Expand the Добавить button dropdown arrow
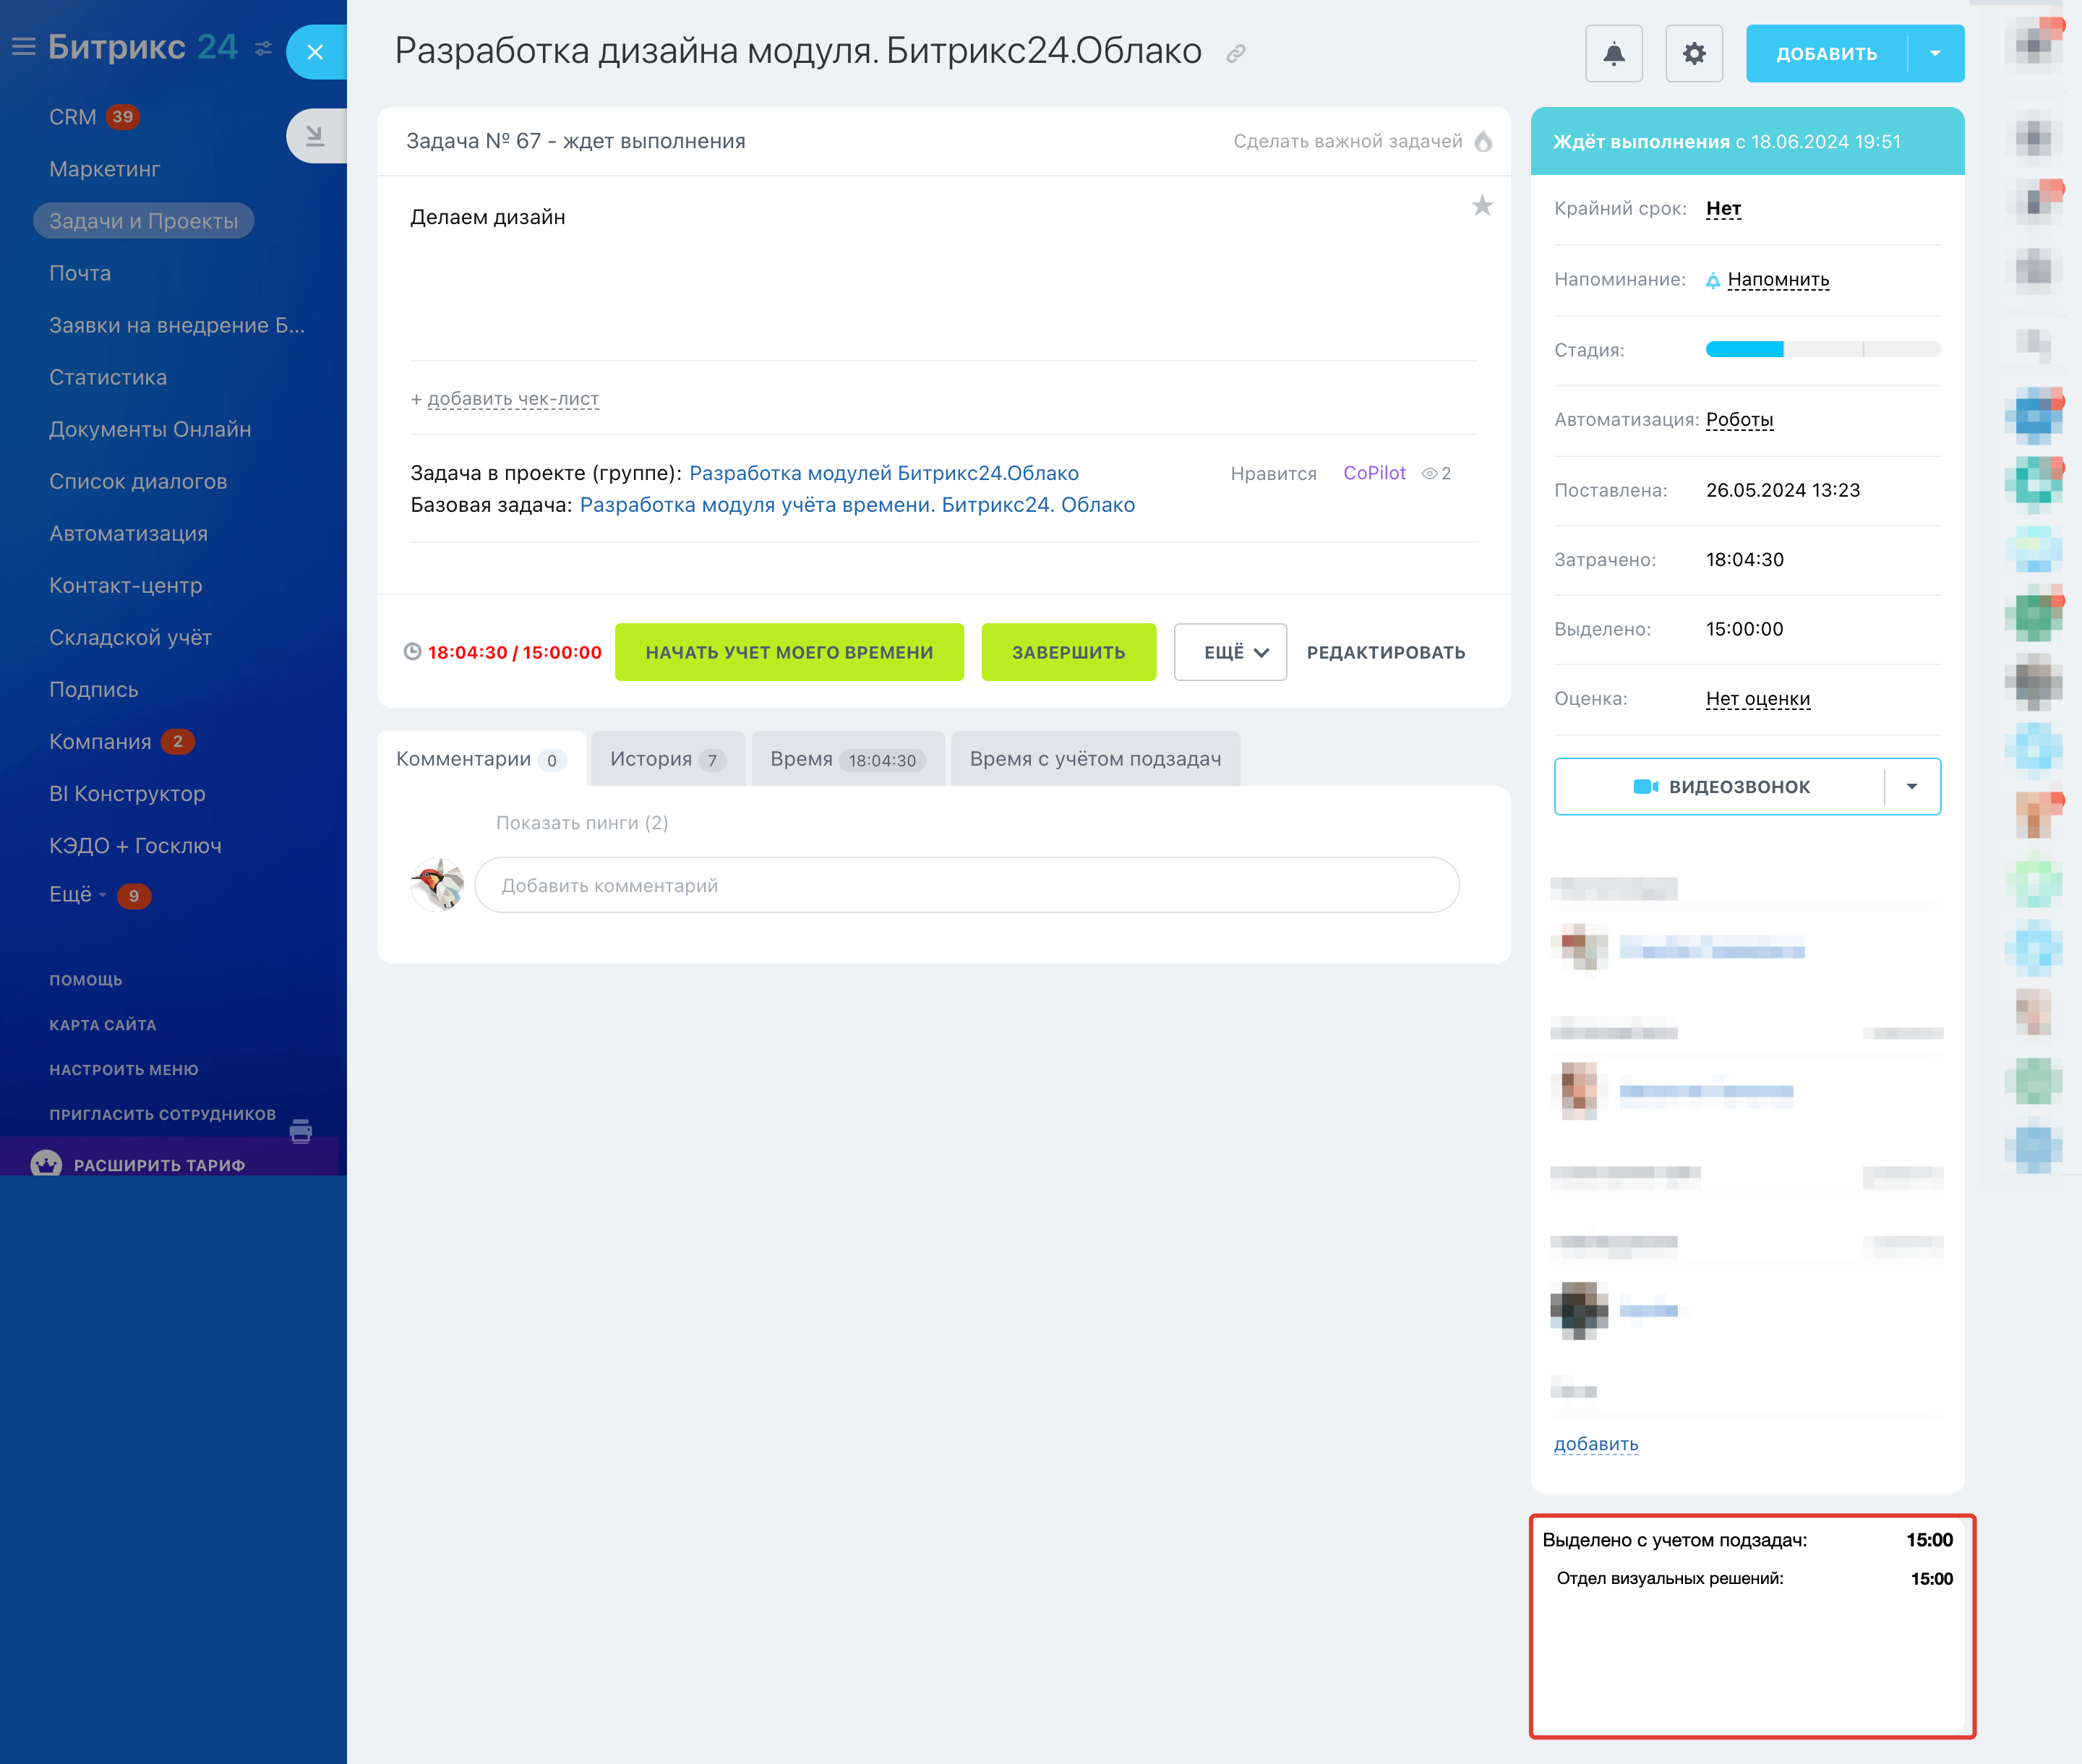Screen dimensions: 2082x1764 coord(1935,53)
